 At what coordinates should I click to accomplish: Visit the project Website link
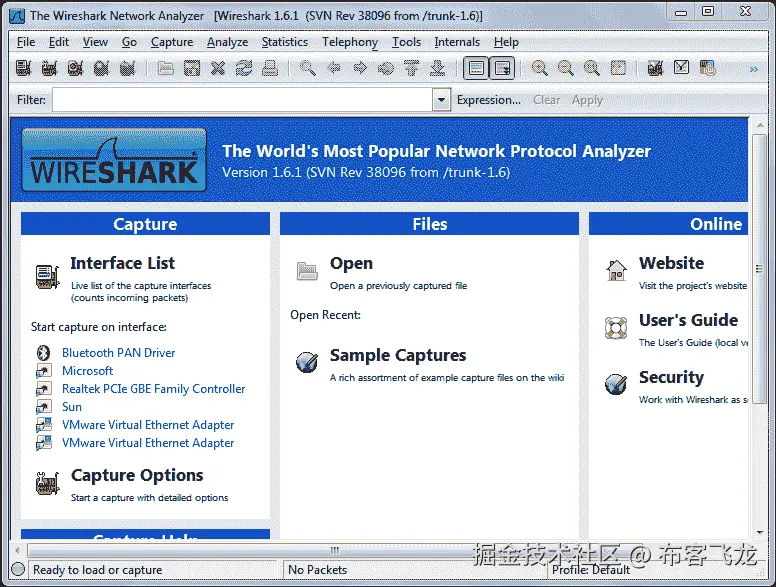[671, 263]
